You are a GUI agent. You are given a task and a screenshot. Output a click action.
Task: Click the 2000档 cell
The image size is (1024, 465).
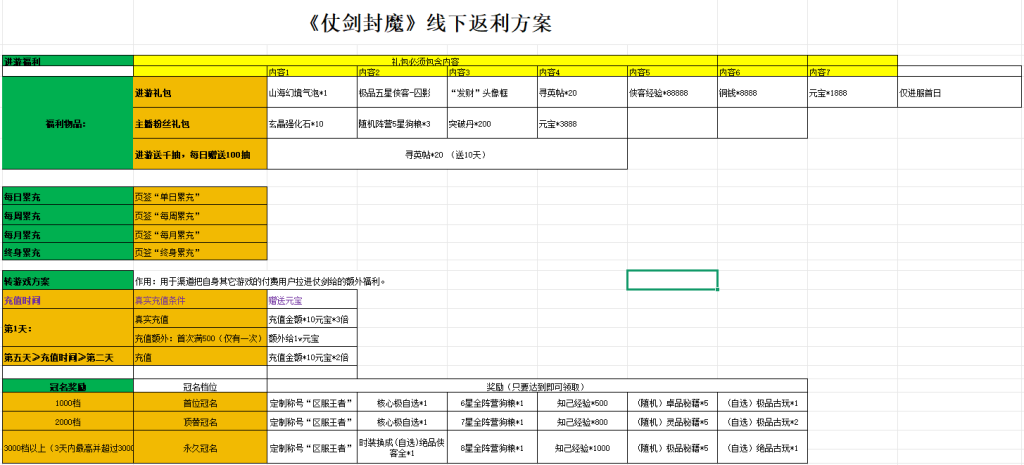68,421
